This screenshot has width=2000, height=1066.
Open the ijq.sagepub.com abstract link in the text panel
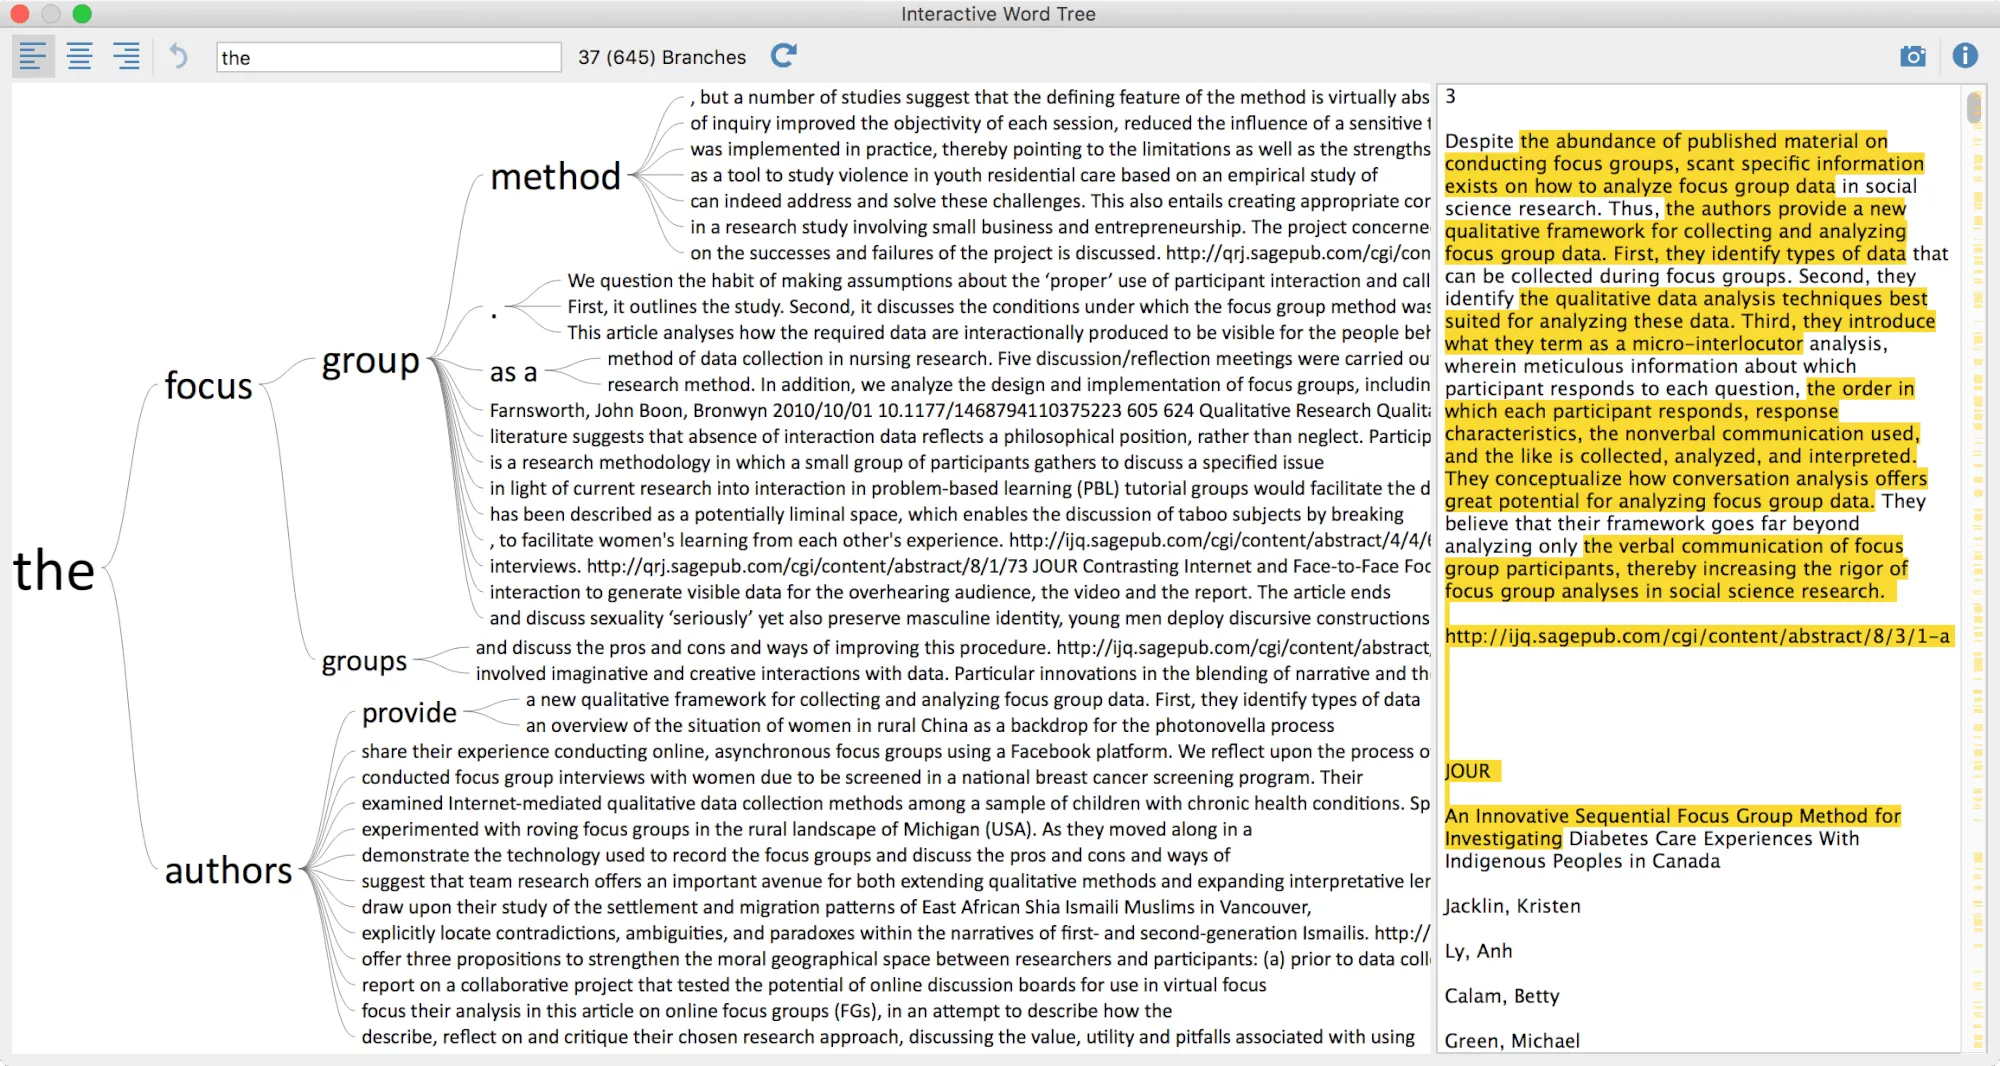click(1697, 637)
